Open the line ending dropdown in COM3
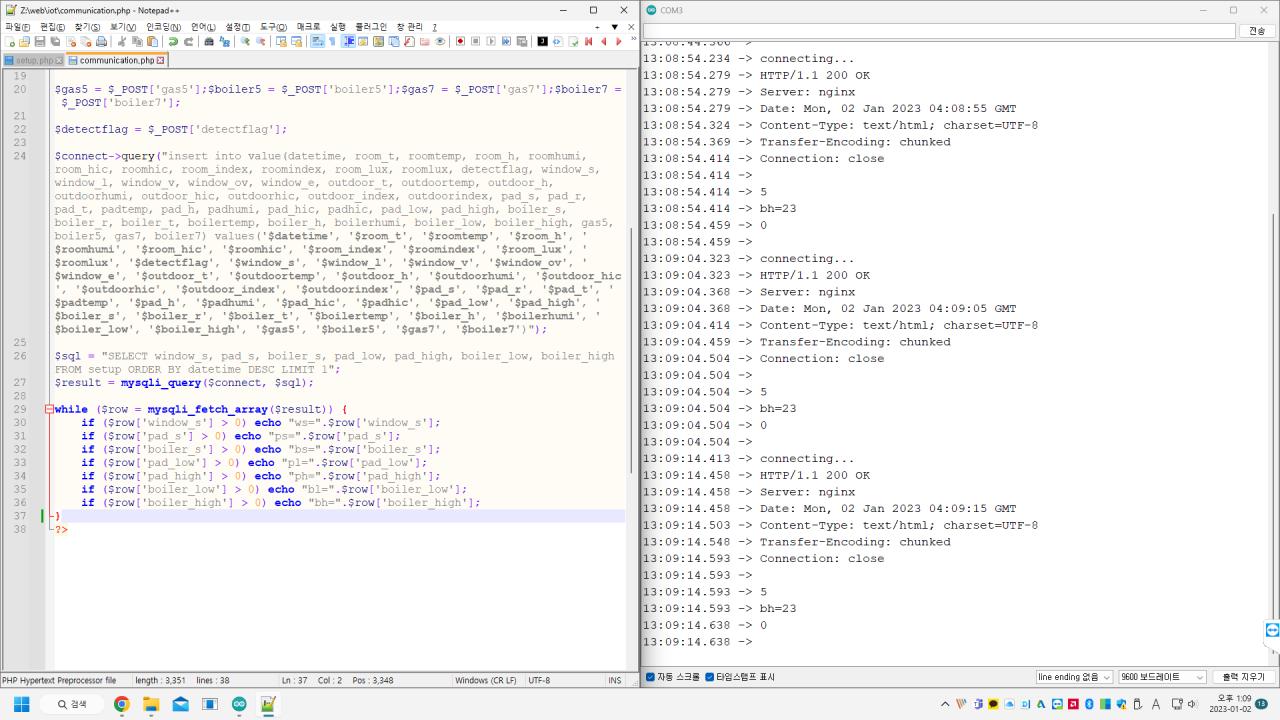Viewport: 1280px width, 720px height. tap(1074, 677)
